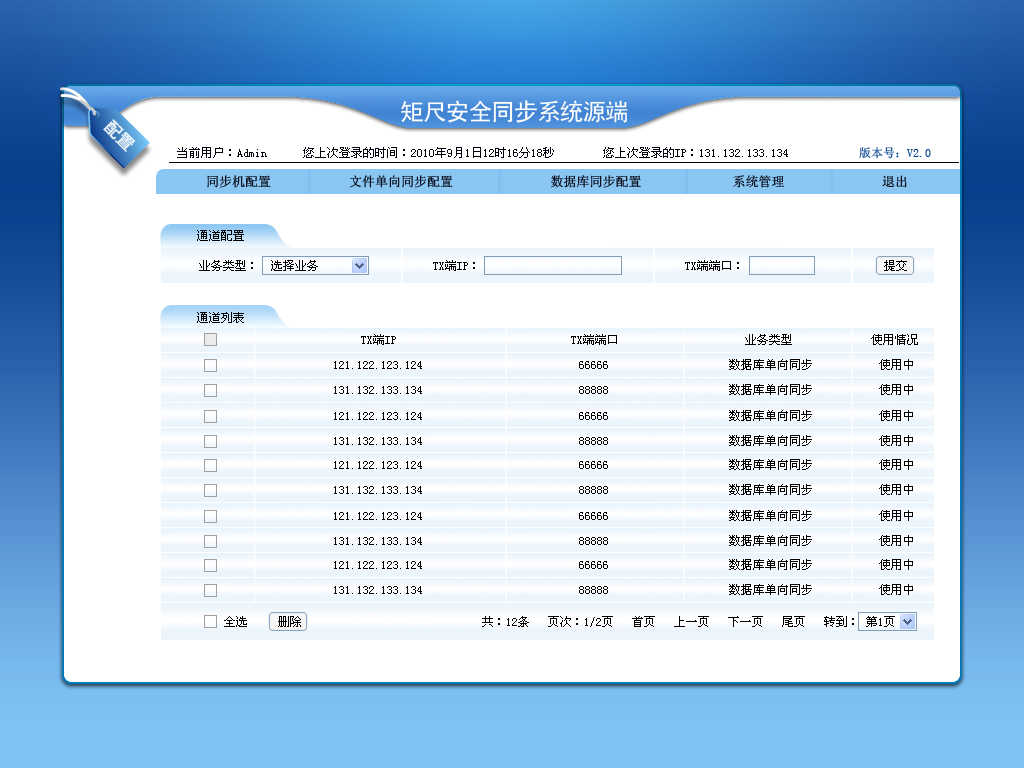
Task: Click the TX端端口 input field
Action: [x=781, y=266]
